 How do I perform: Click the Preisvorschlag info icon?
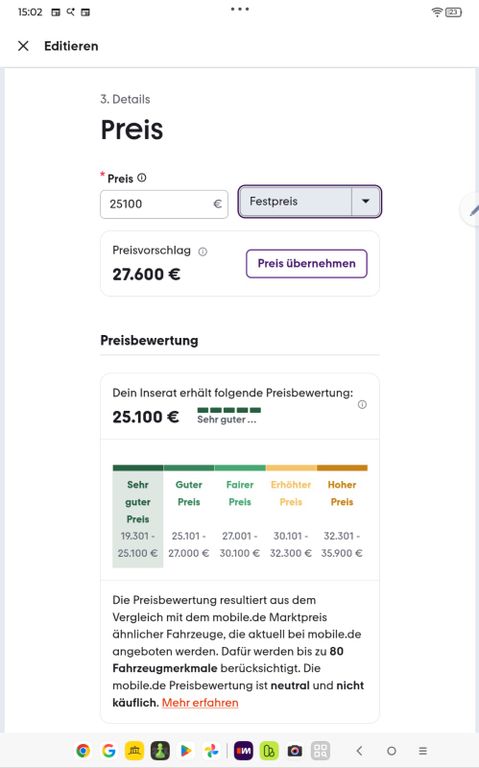[202, 251]
